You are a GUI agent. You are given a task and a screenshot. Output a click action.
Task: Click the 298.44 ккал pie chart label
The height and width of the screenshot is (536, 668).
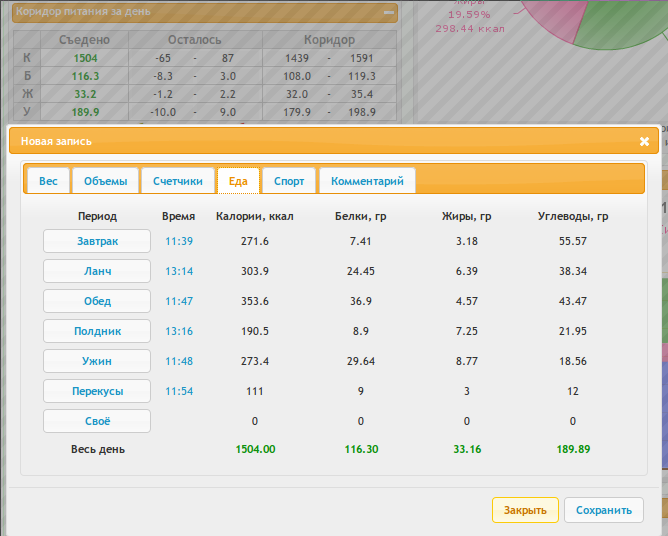tap(470, 29)
